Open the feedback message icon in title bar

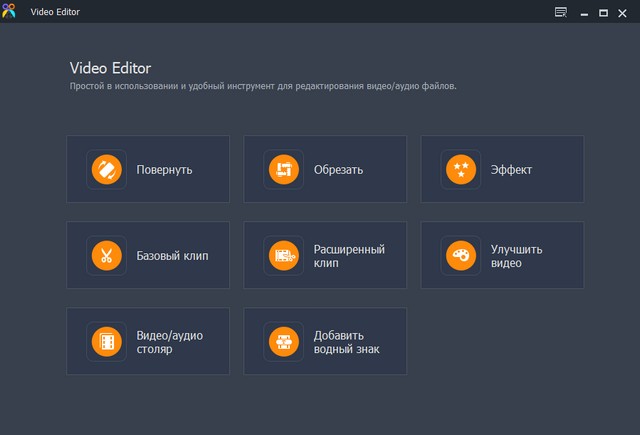click(x=561, y=12)
